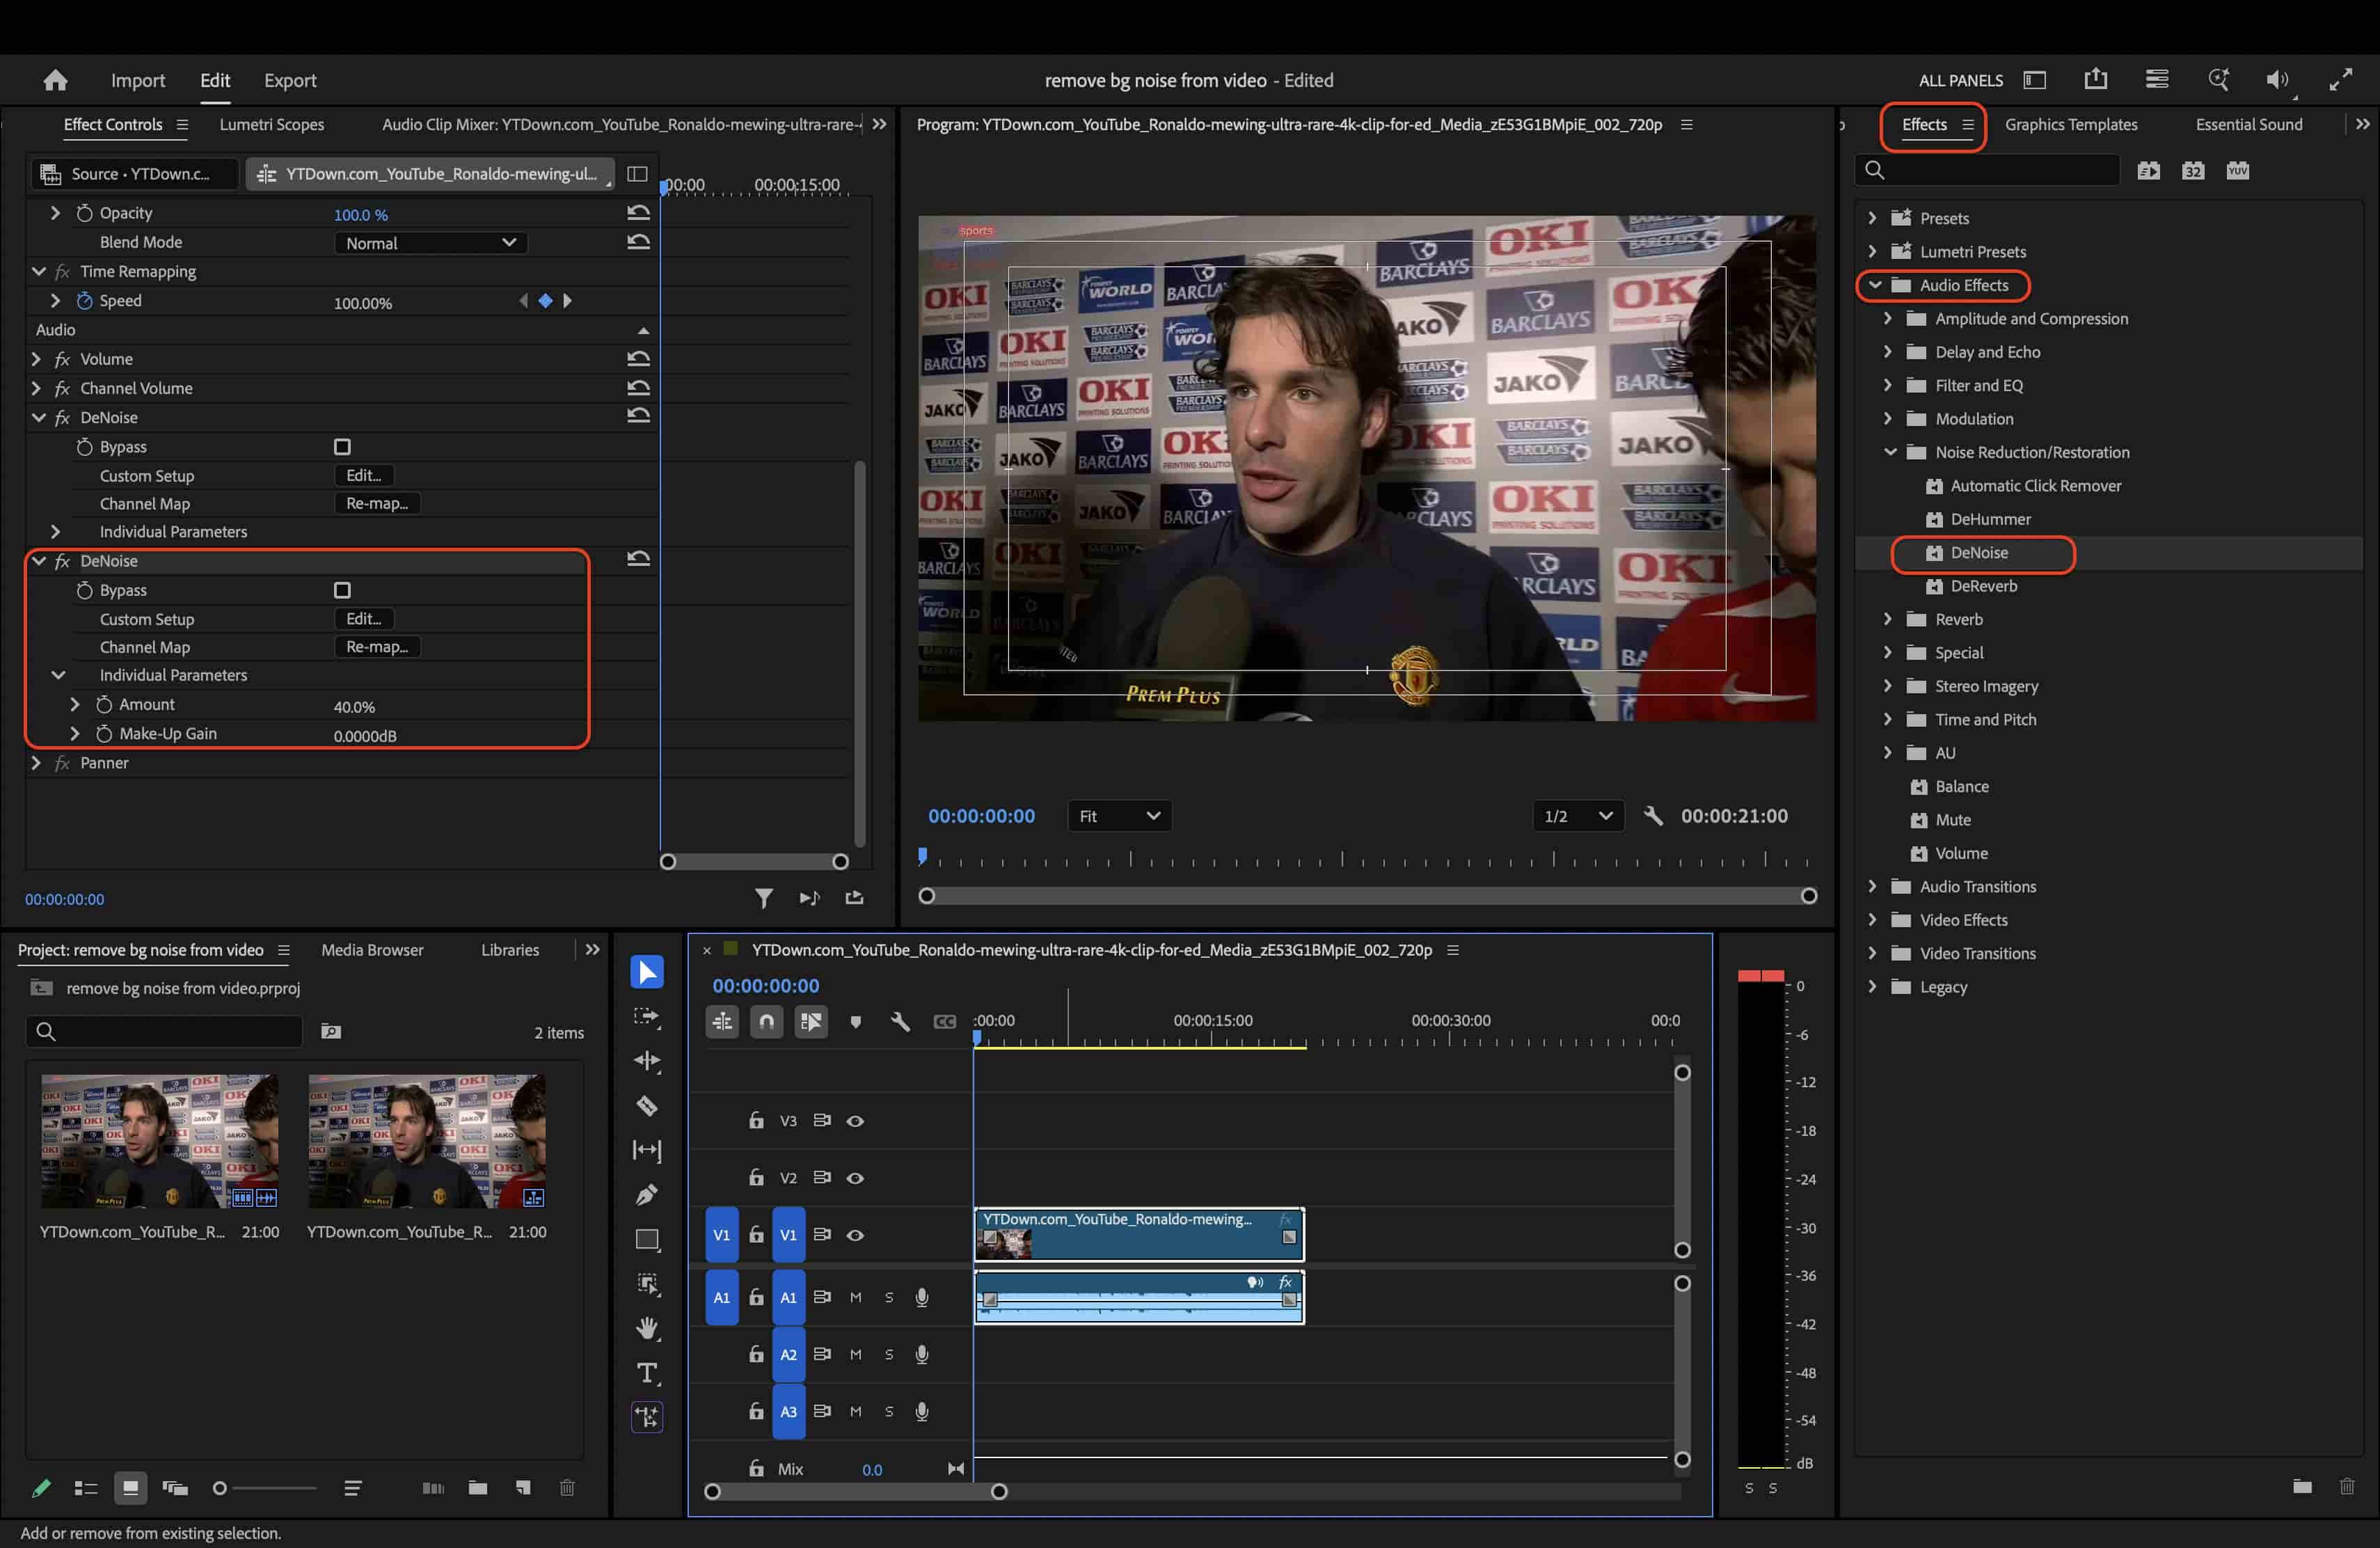Click the timeline horizontal zoom bar

[856, 1491]
